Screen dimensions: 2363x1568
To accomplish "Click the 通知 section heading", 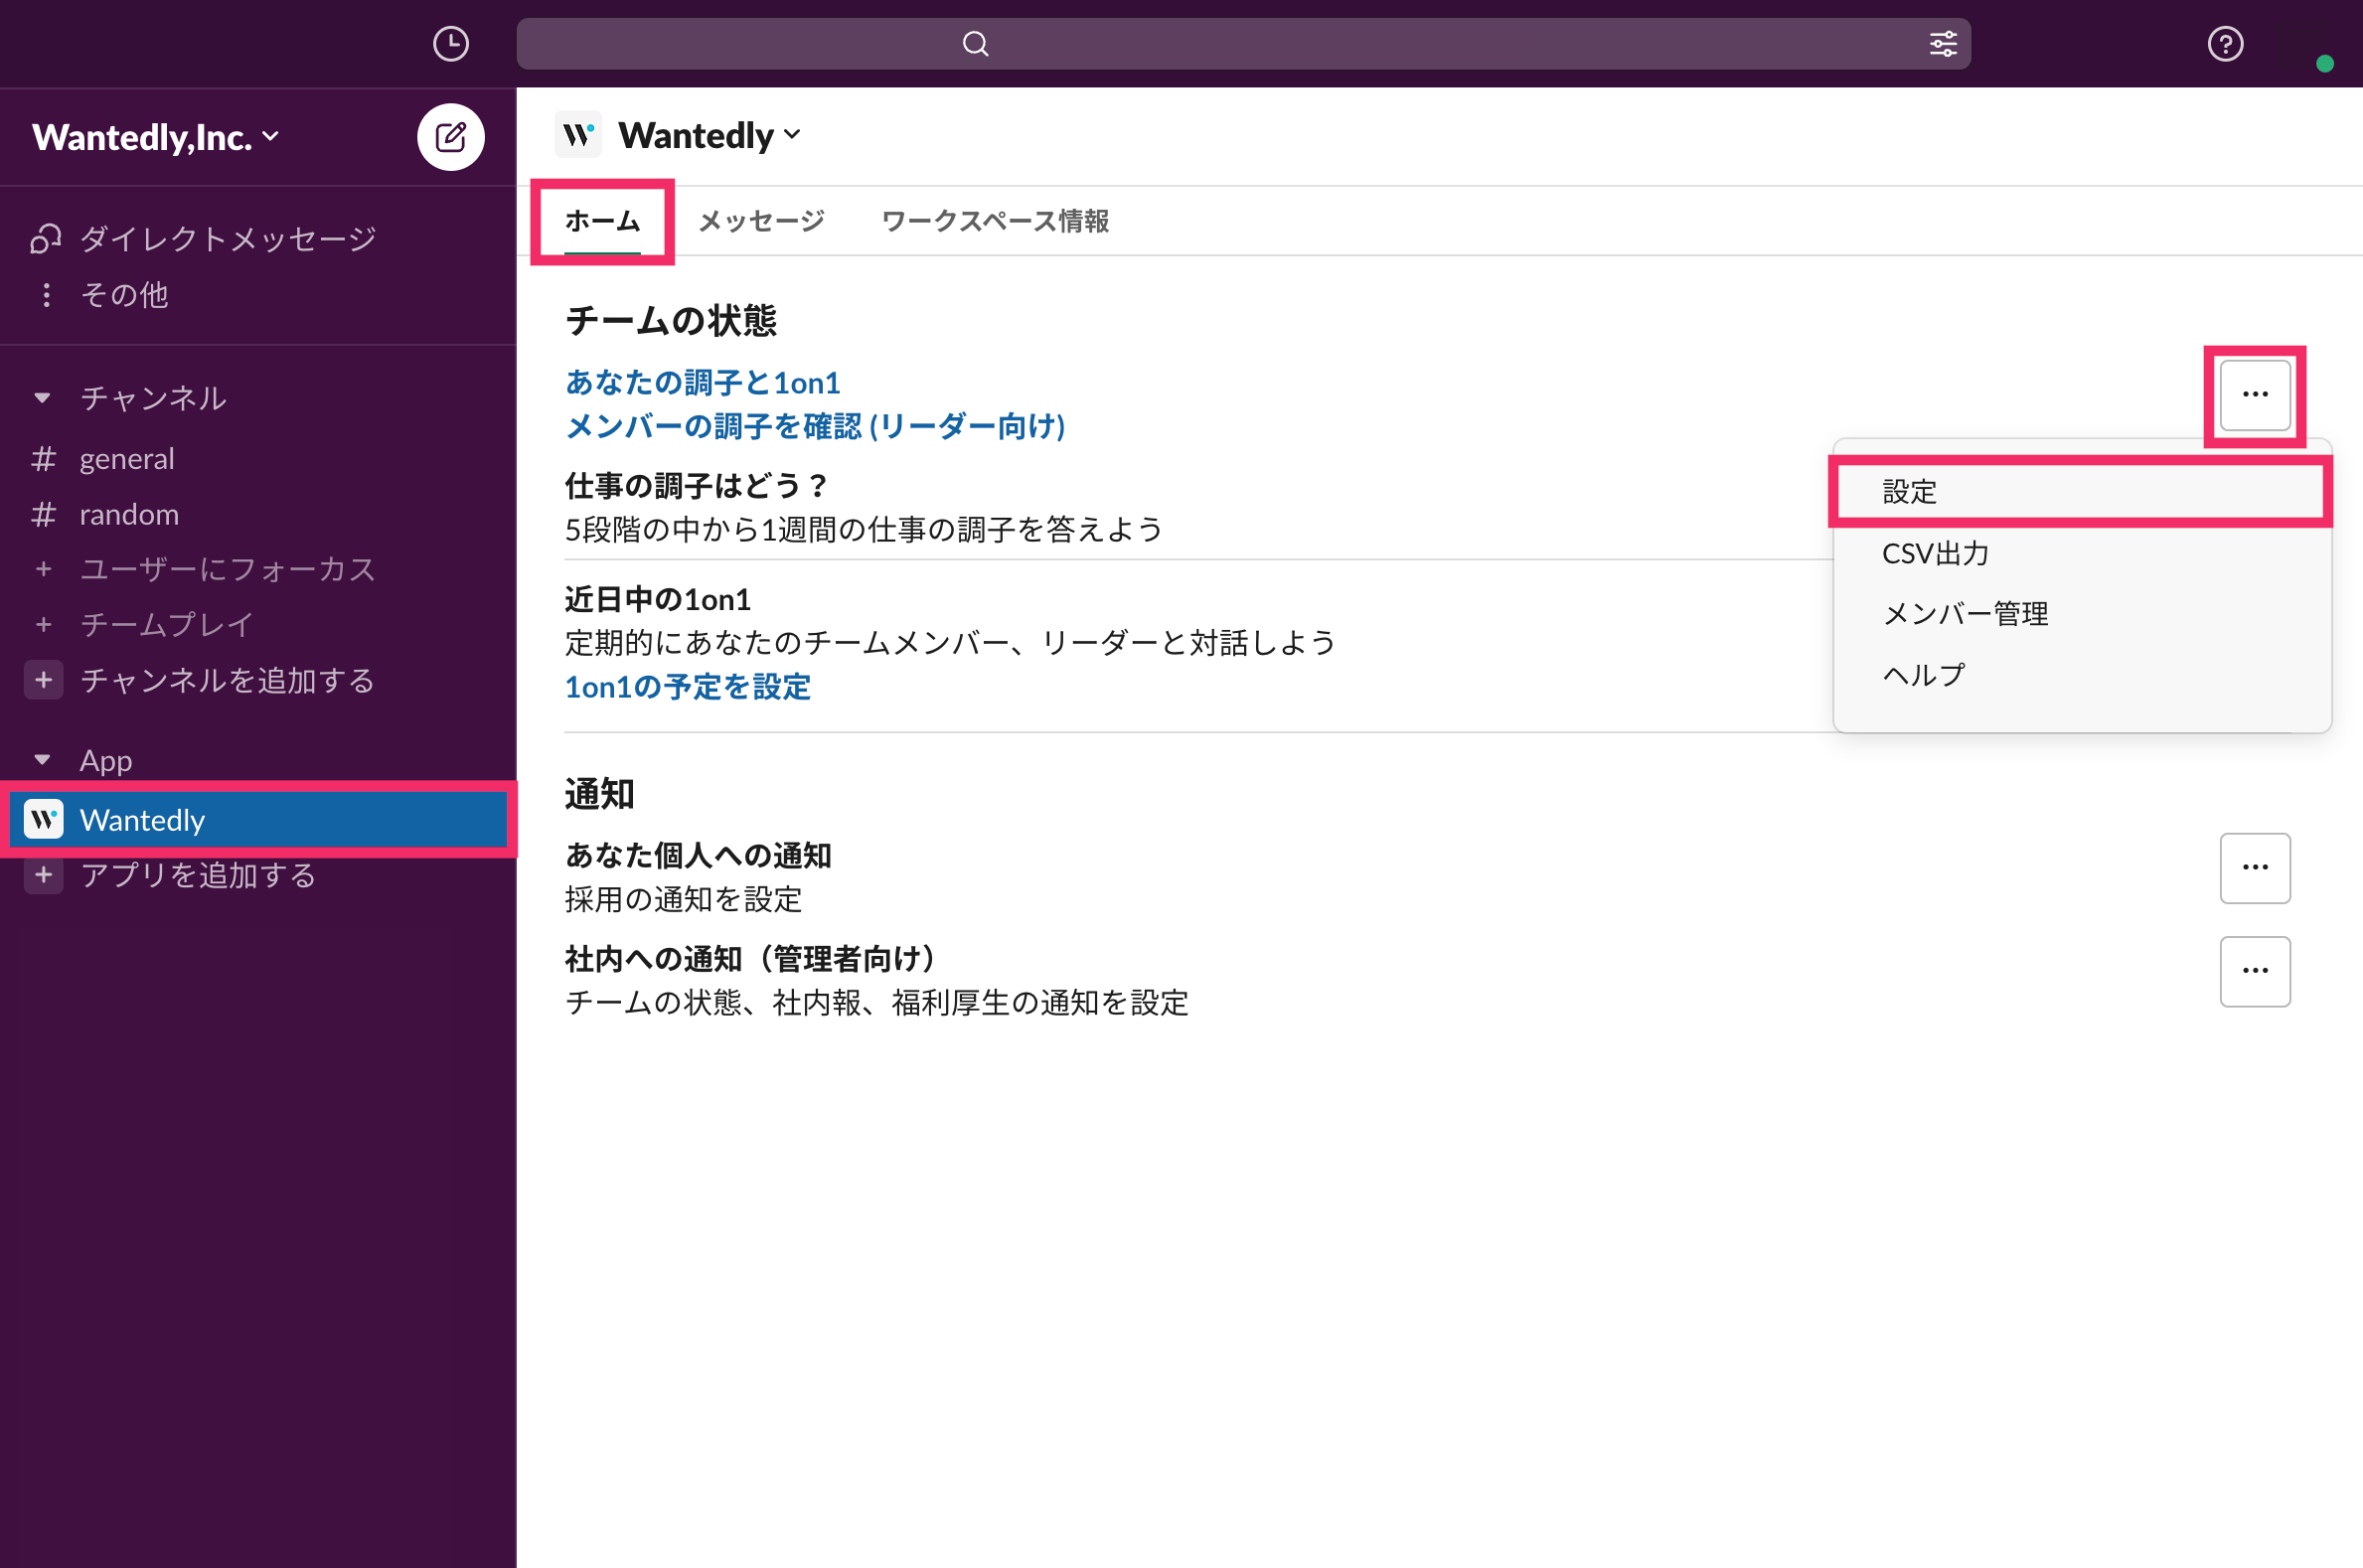I will 600,794.
